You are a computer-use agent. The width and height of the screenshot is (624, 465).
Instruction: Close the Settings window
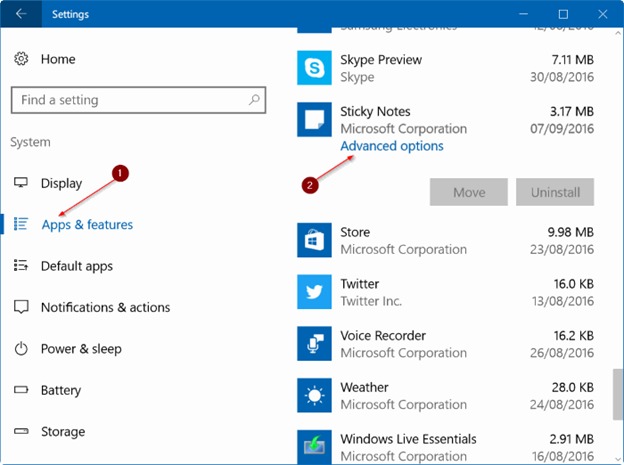point(603,14)
